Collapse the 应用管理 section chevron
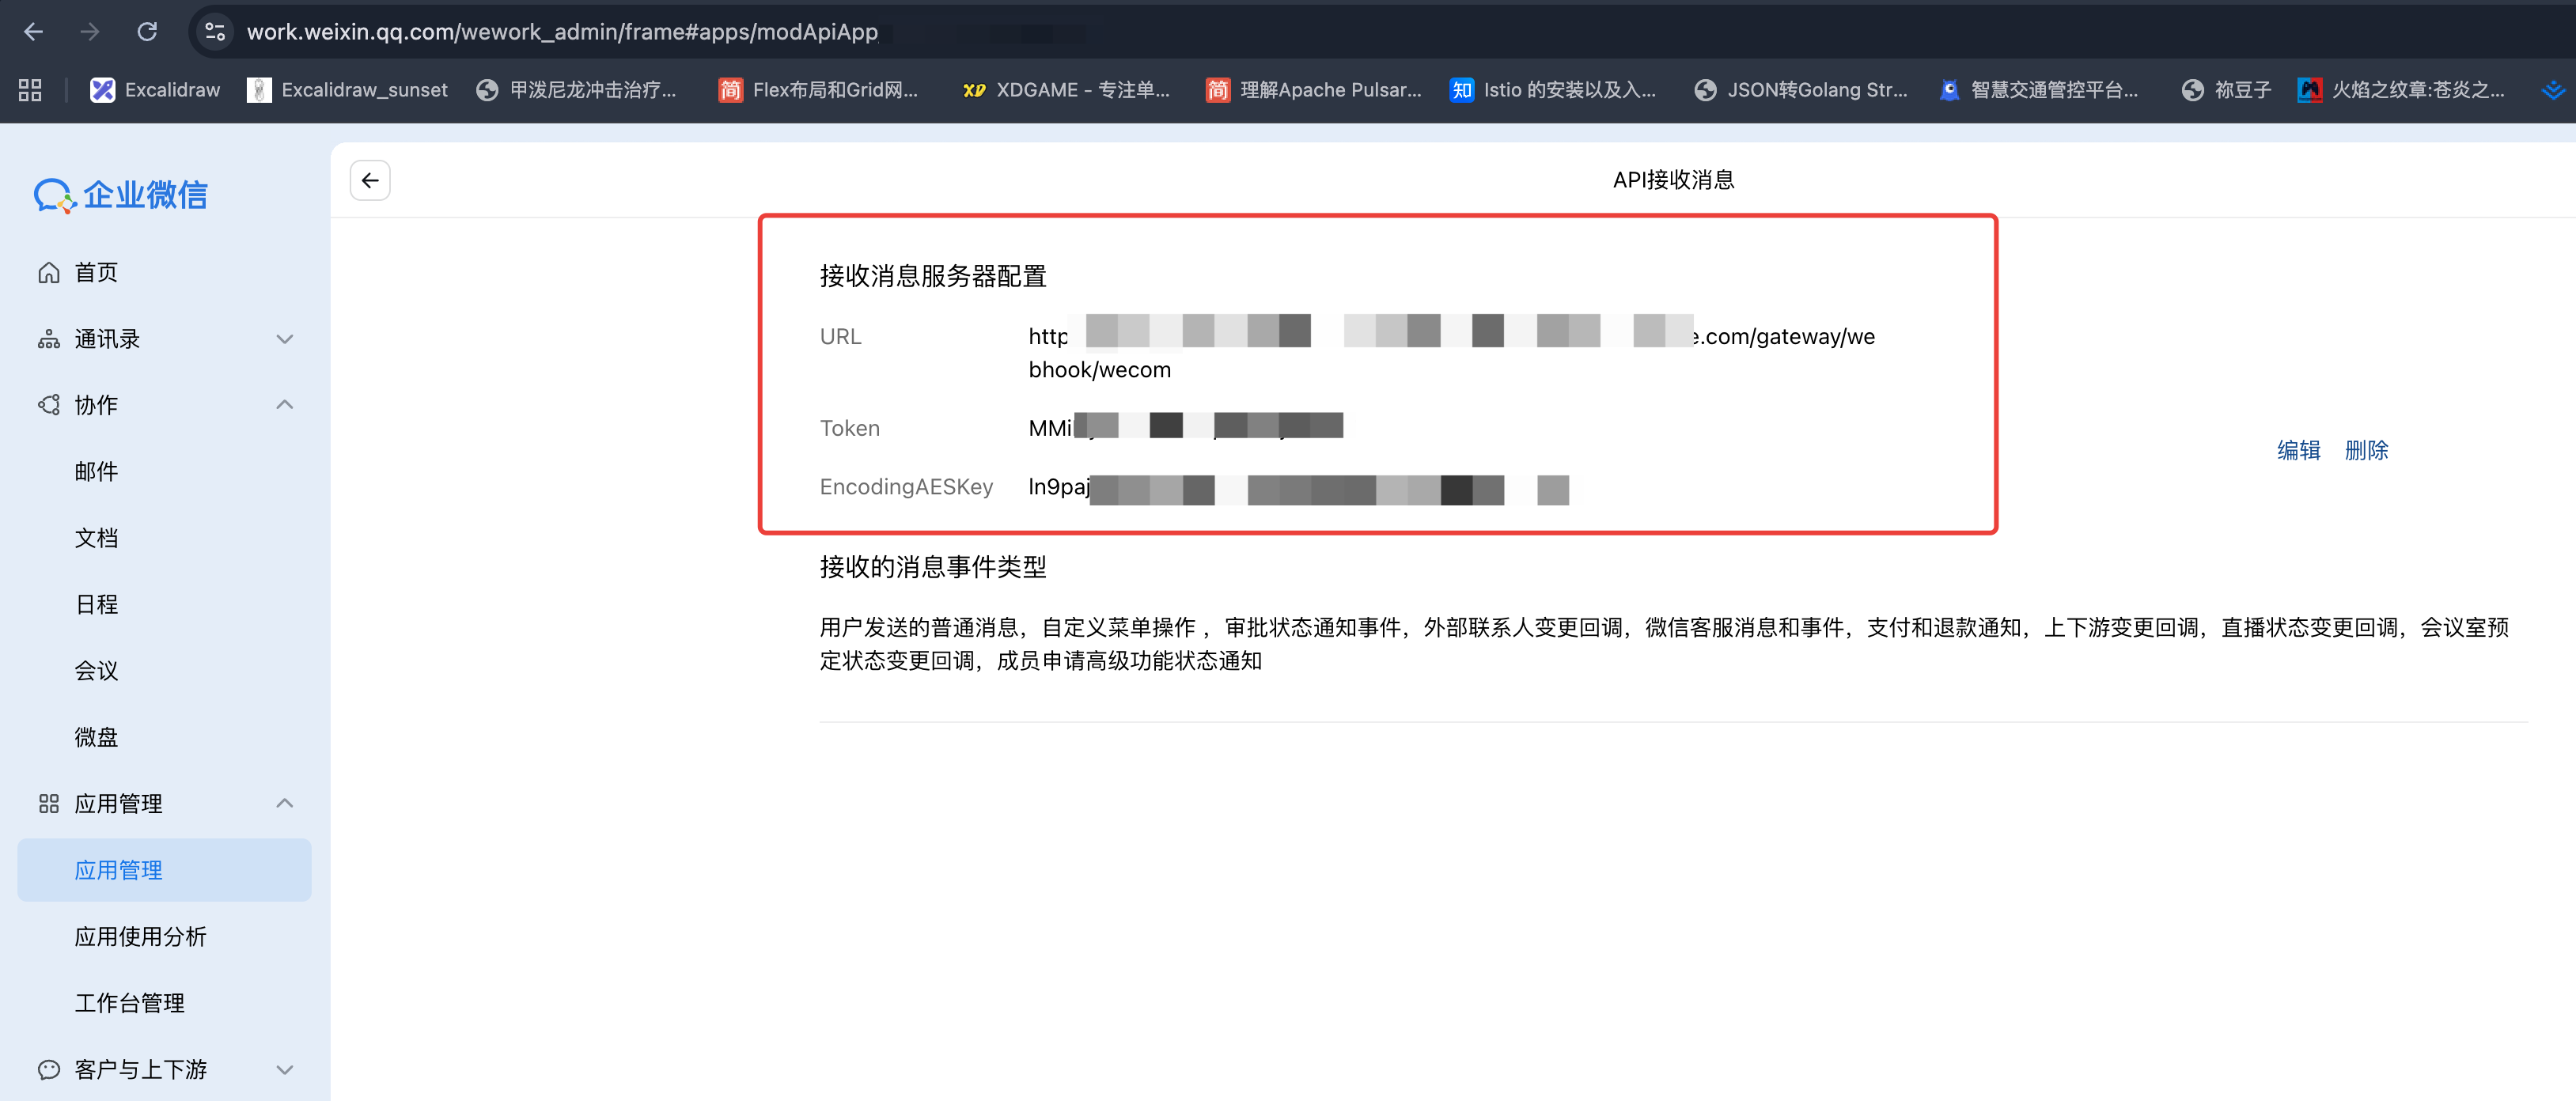The image size is (2576, 1101). 285,803
